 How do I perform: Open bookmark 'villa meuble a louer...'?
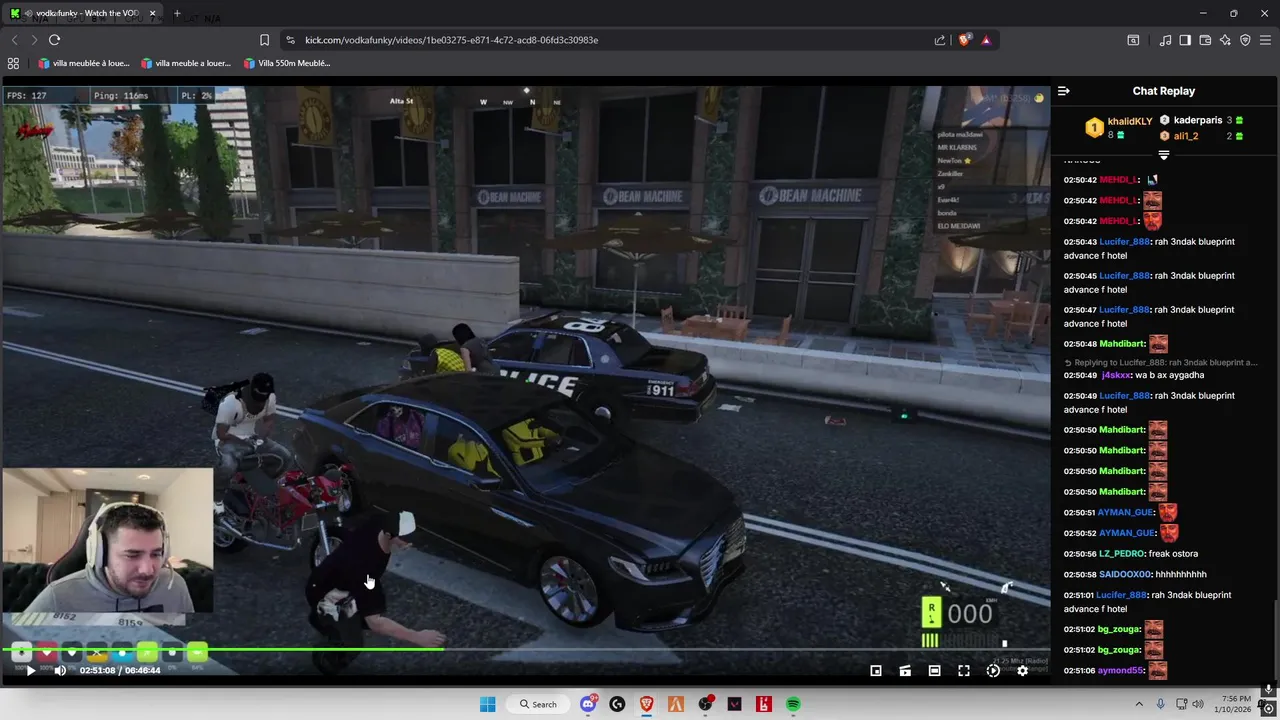186,63
